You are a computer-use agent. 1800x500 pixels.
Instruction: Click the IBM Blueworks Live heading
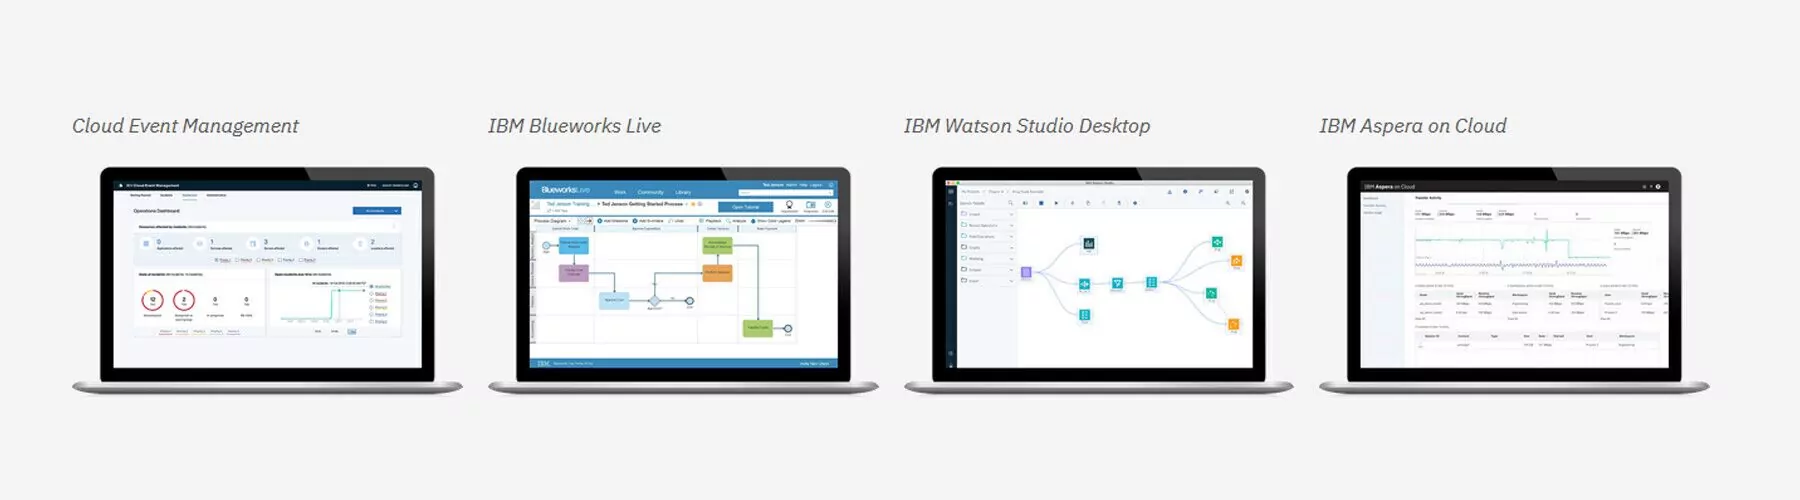[574, 126]
